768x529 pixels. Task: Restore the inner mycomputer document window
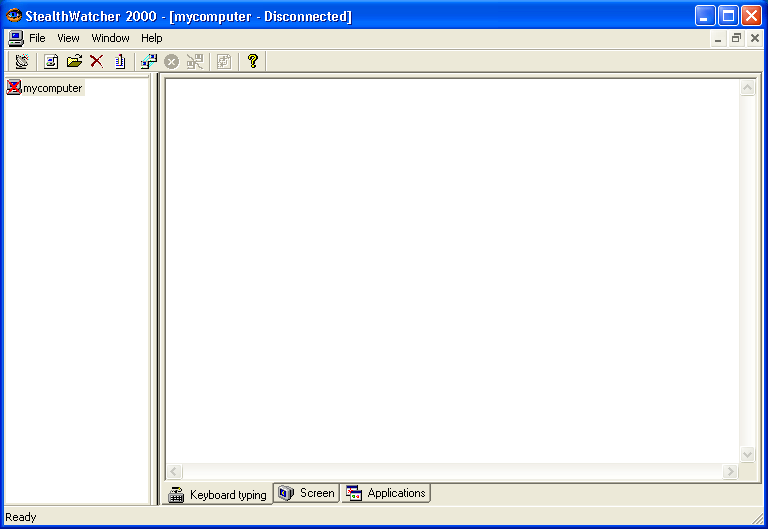point(736,39)
